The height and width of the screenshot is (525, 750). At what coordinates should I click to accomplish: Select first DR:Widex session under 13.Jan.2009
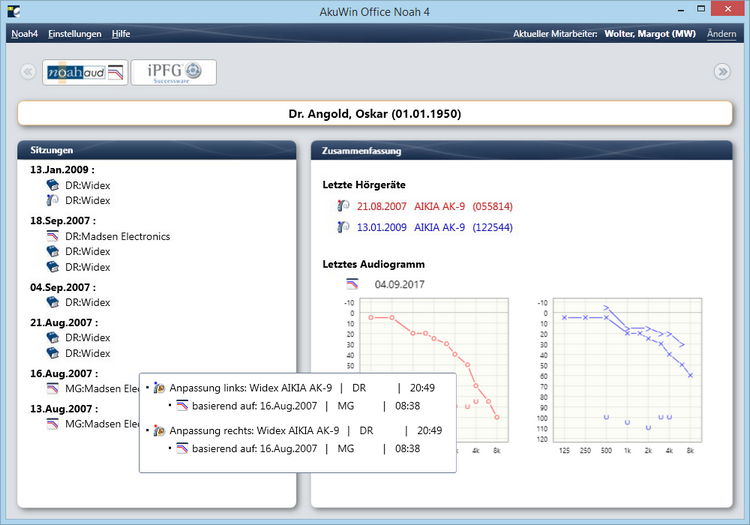pyautogui.click(x=88, y=185)
